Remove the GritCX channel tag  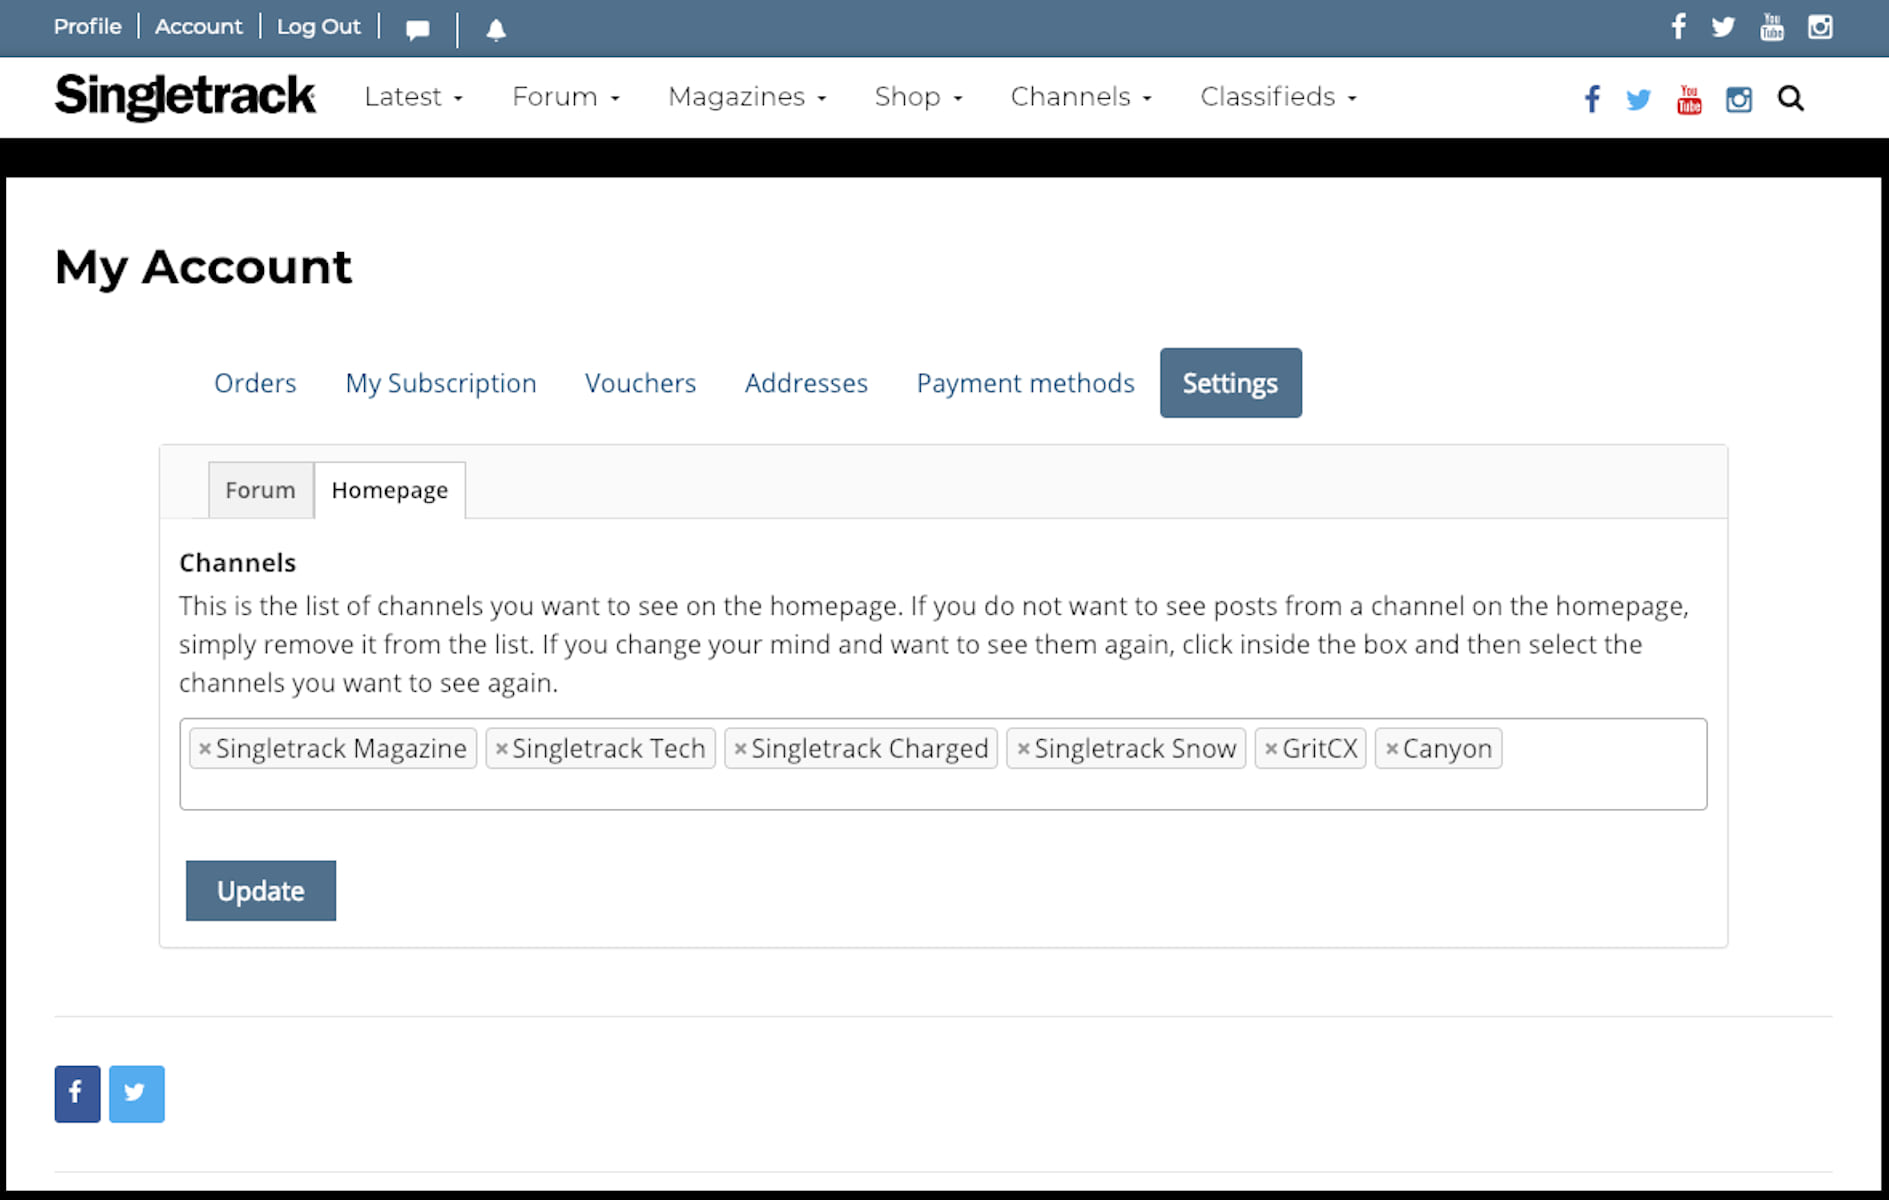coord(1270,749)
